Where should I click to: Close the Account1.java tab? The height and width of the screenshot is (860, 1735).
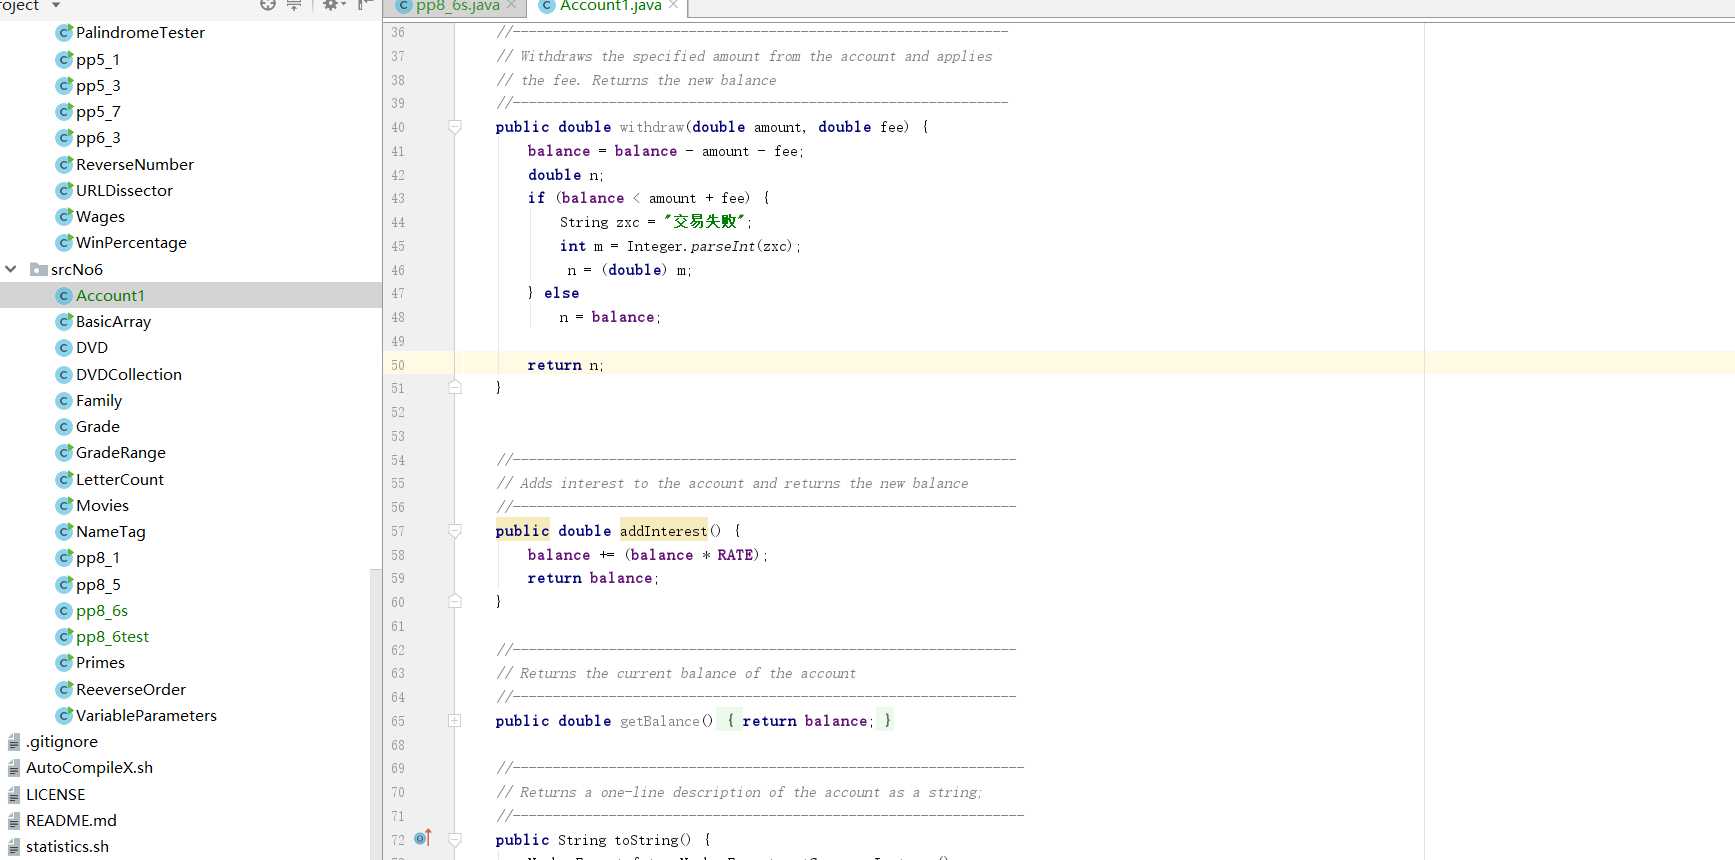tap(674, 5)
